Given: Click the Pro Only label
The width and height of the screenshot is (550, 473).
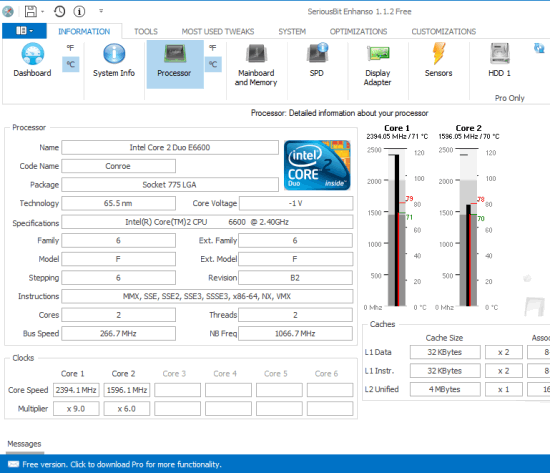Looking at the screenshot, I should click(510, 98).
